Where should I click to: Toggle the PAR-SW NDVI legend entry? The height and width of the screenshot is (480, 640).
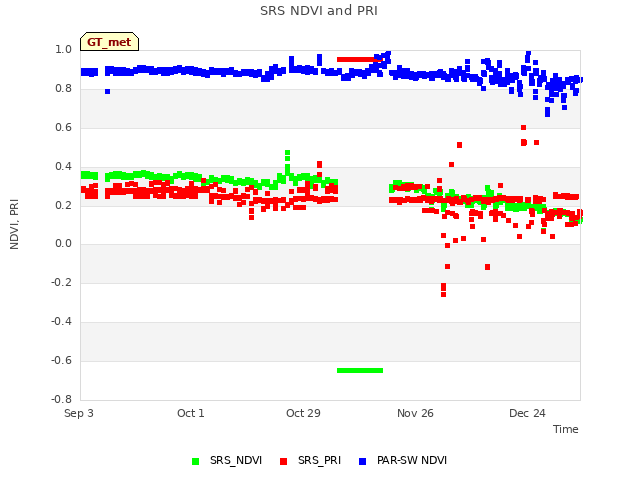pos(403,460)
